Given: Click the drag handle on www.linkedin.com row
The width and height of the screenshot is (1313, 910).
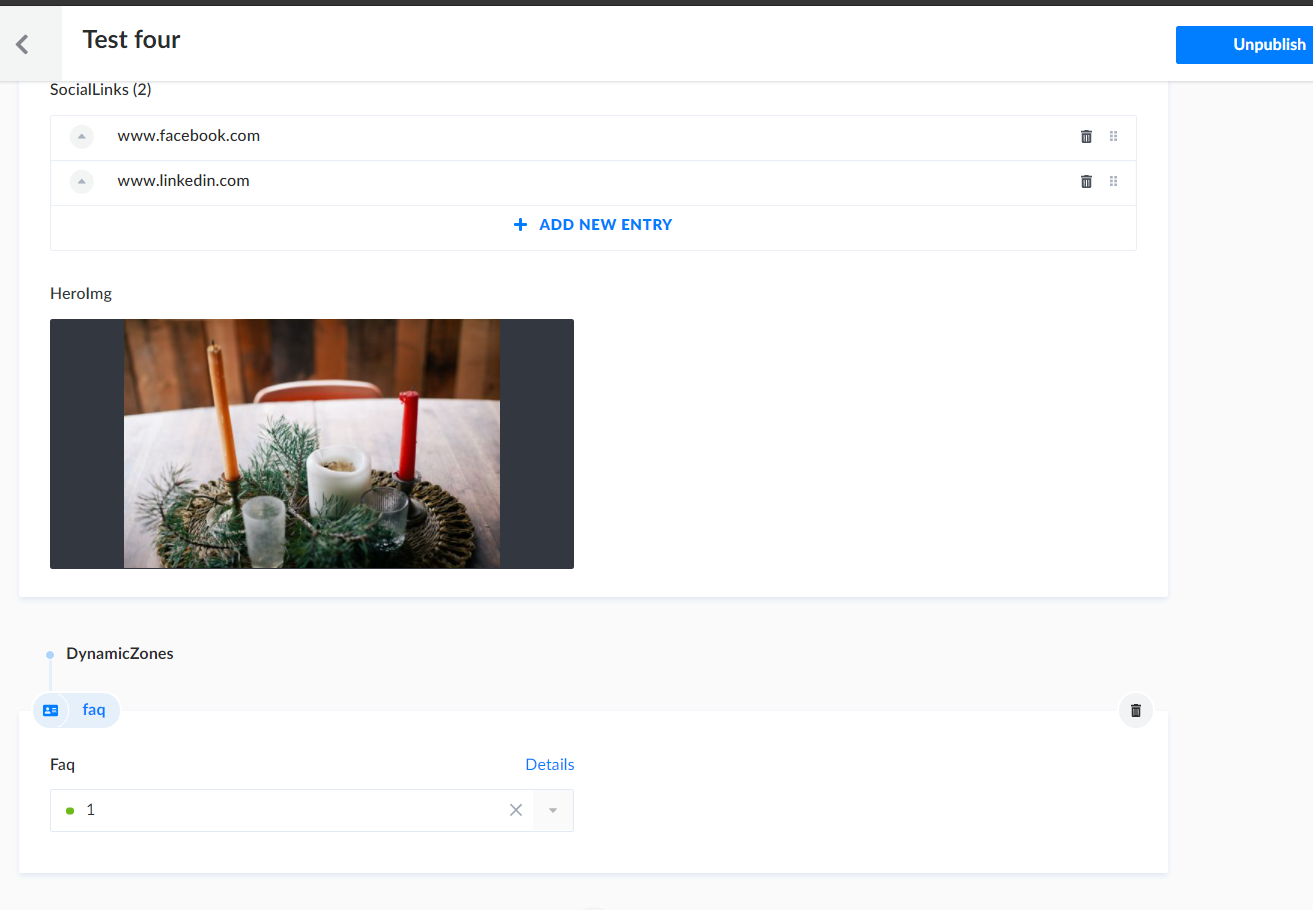Looking at the screenshot, I should (x=1113, y=181).
